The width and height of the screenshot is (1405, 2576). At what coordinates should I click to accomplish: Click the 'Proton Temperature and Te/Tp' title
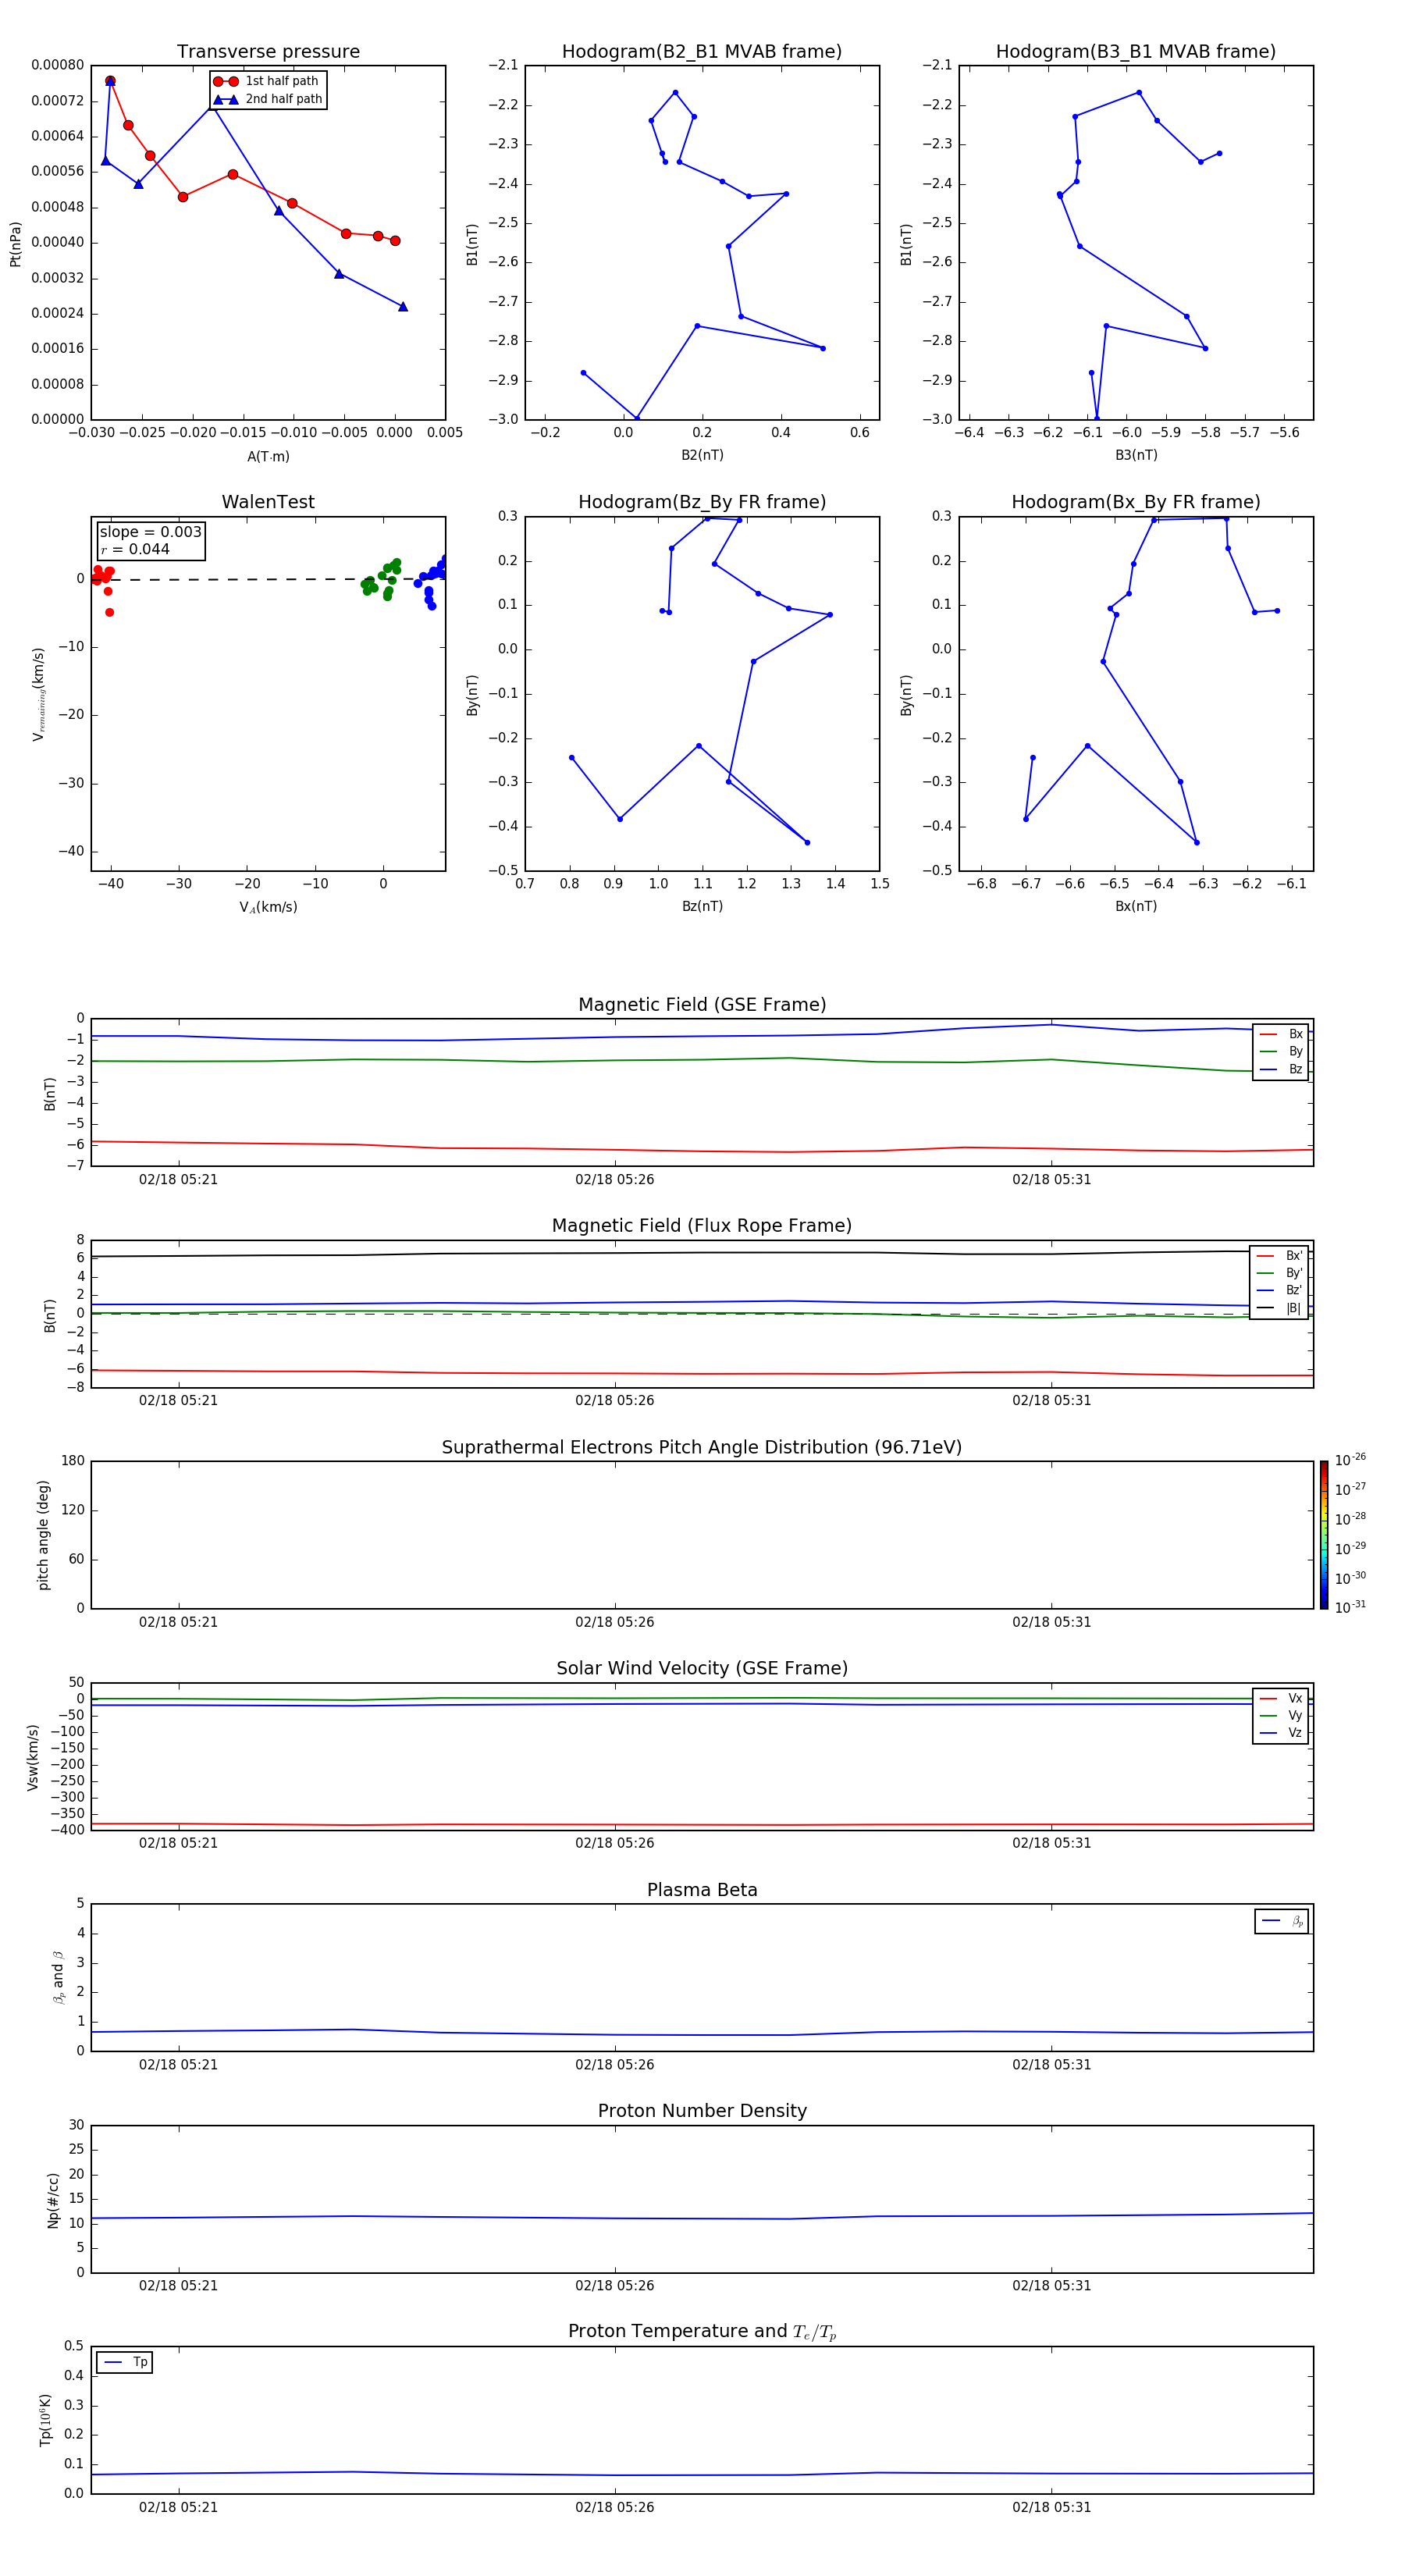tap(702, 2331)
